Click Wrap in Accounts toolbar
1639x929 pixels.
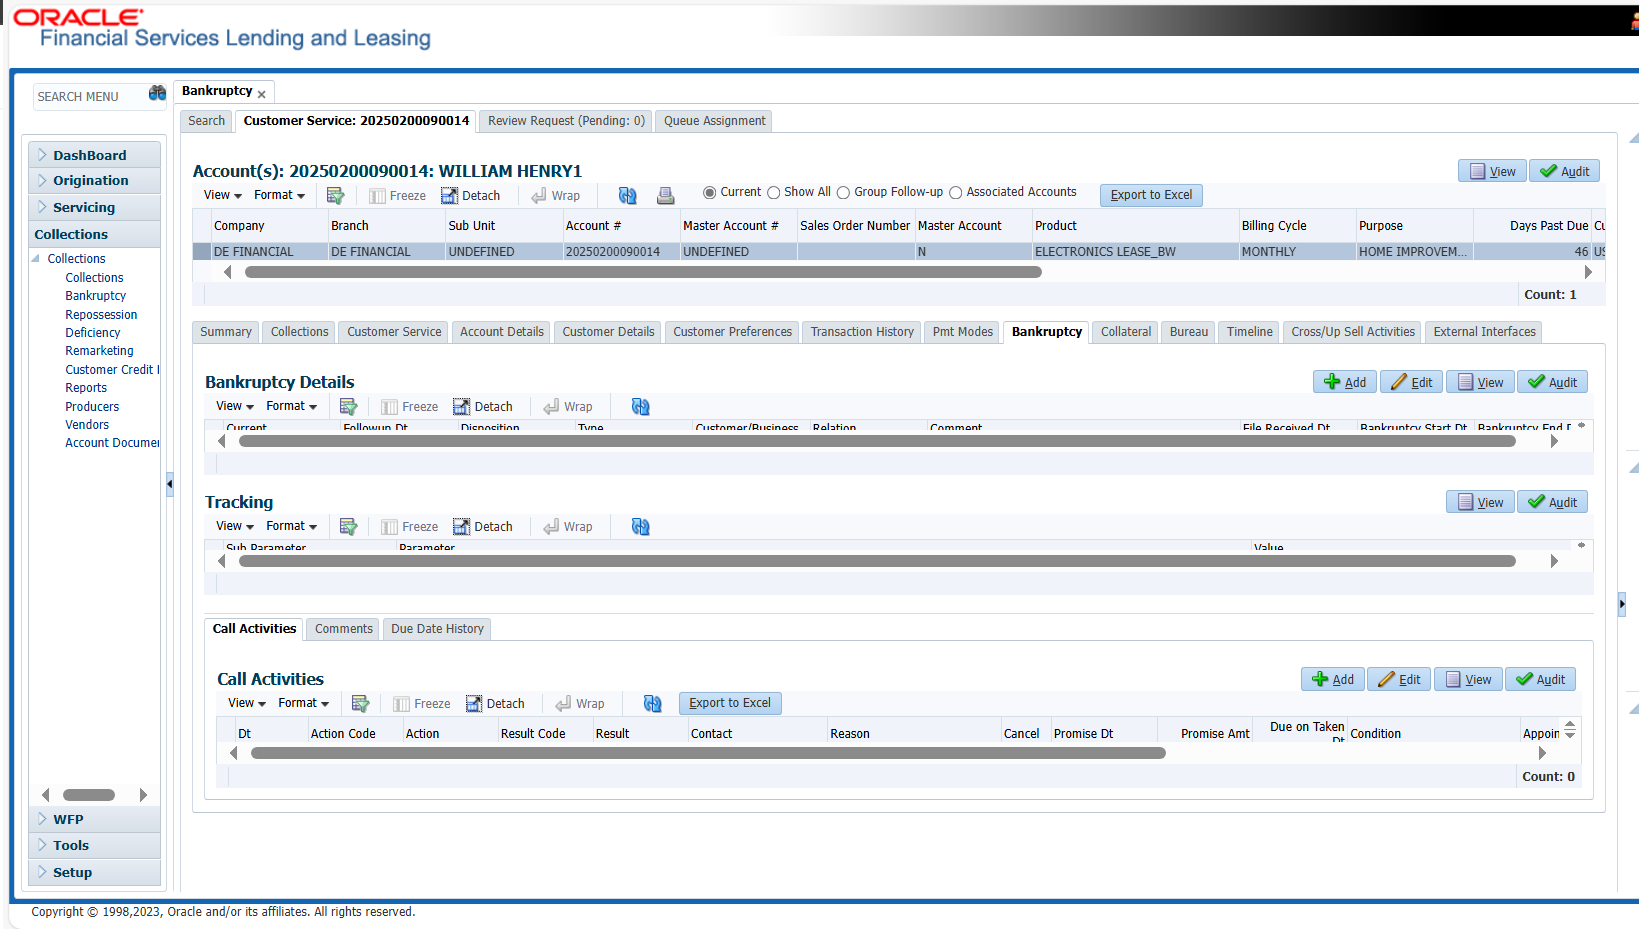[555, 196]
